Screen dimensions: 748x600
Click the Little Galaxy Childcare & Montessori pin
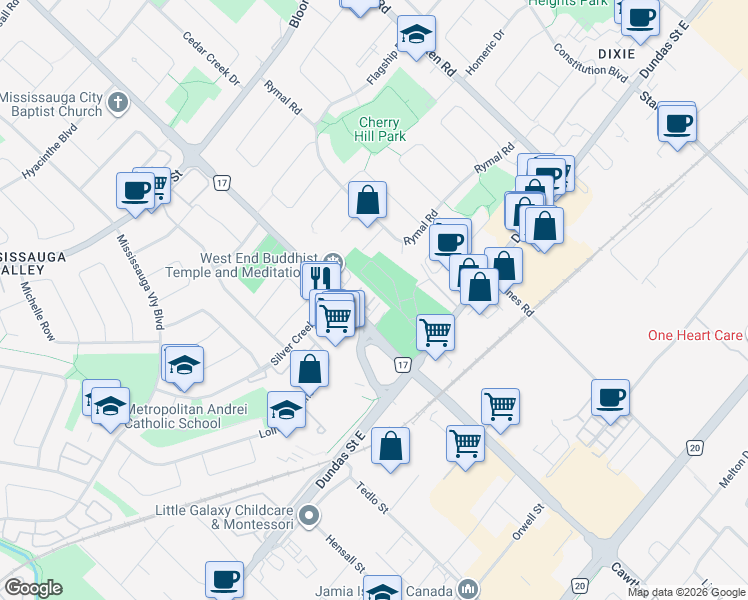[310, 517]
